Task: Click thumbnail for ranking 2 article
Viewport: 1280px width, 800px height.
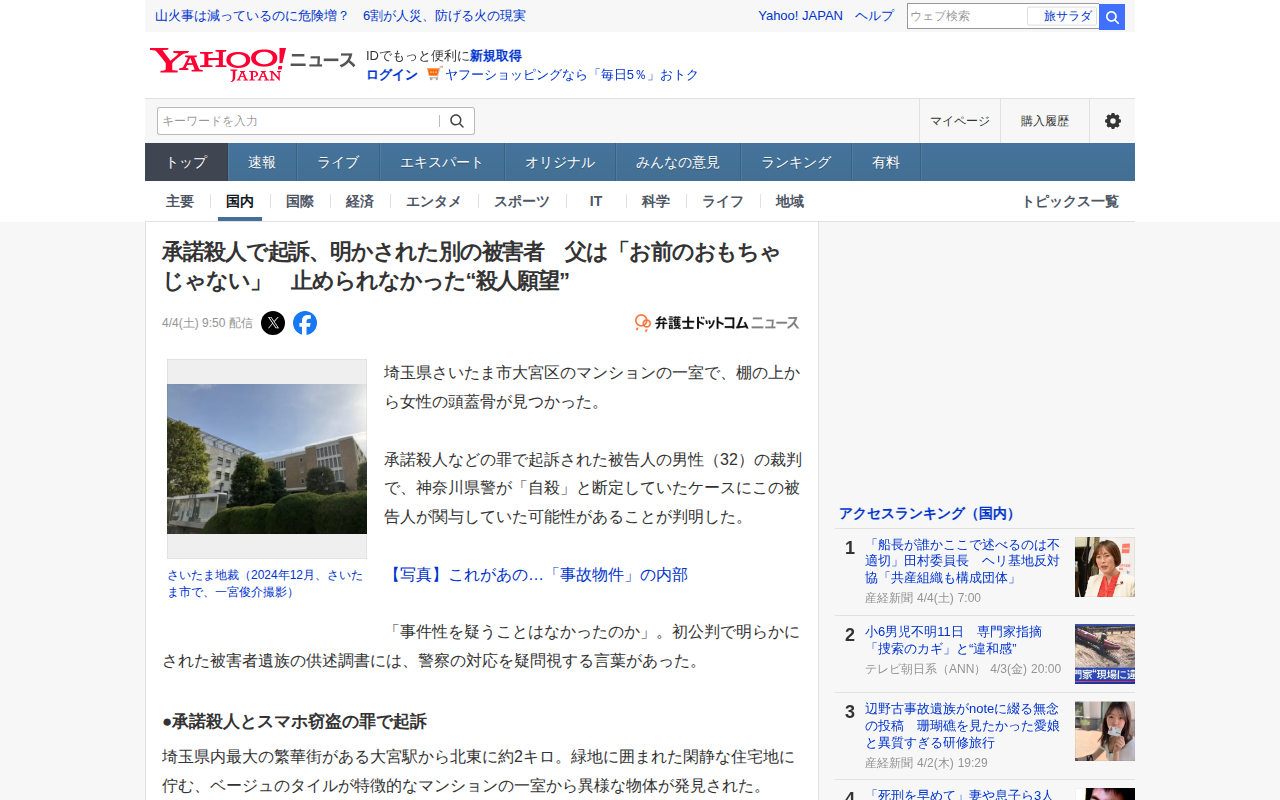Action: 1105,654
